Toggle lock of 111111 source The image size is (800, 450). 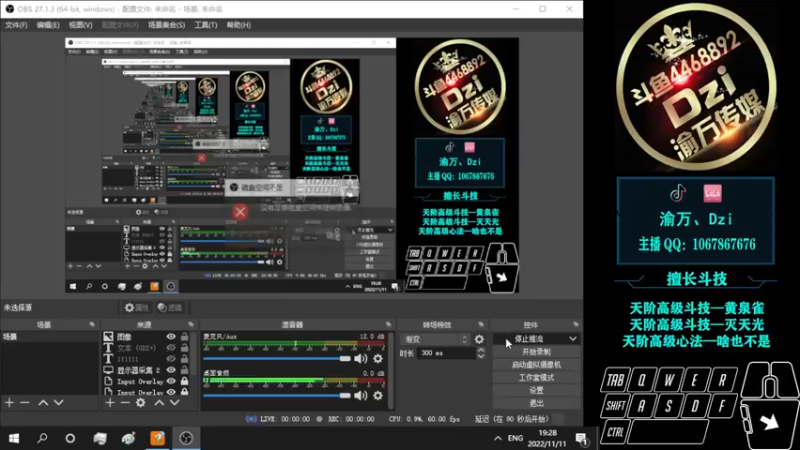(184, 359)
